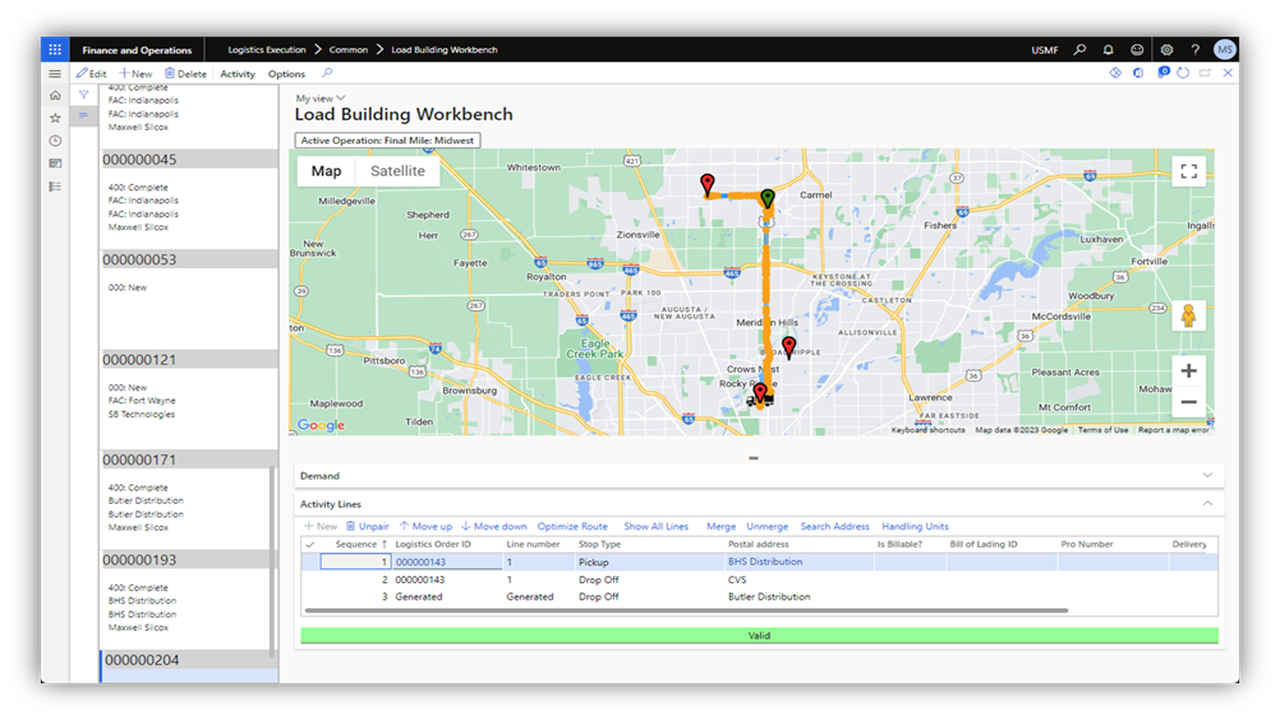Open in Microsoft Office icon
This screenshot has height=720, width=1280.
pos(1138,73)
